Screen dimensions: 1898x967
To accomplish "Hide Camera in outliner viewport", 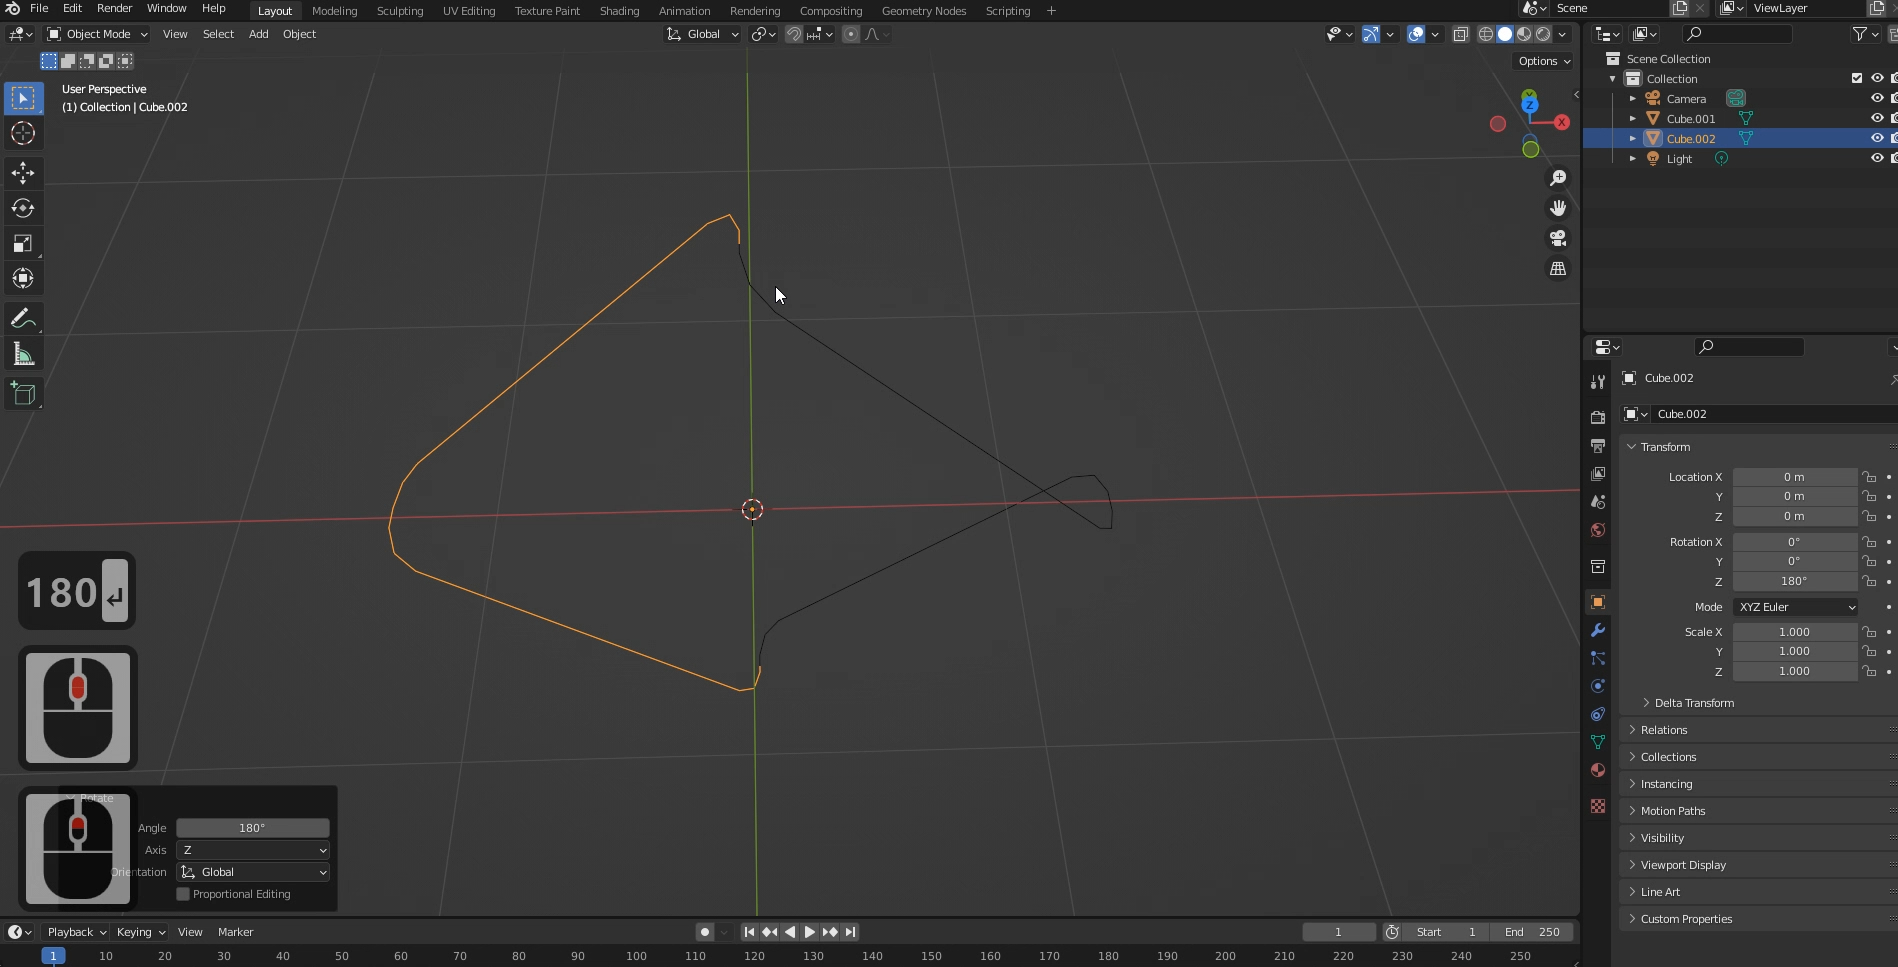I will (x=1877, y=98).
